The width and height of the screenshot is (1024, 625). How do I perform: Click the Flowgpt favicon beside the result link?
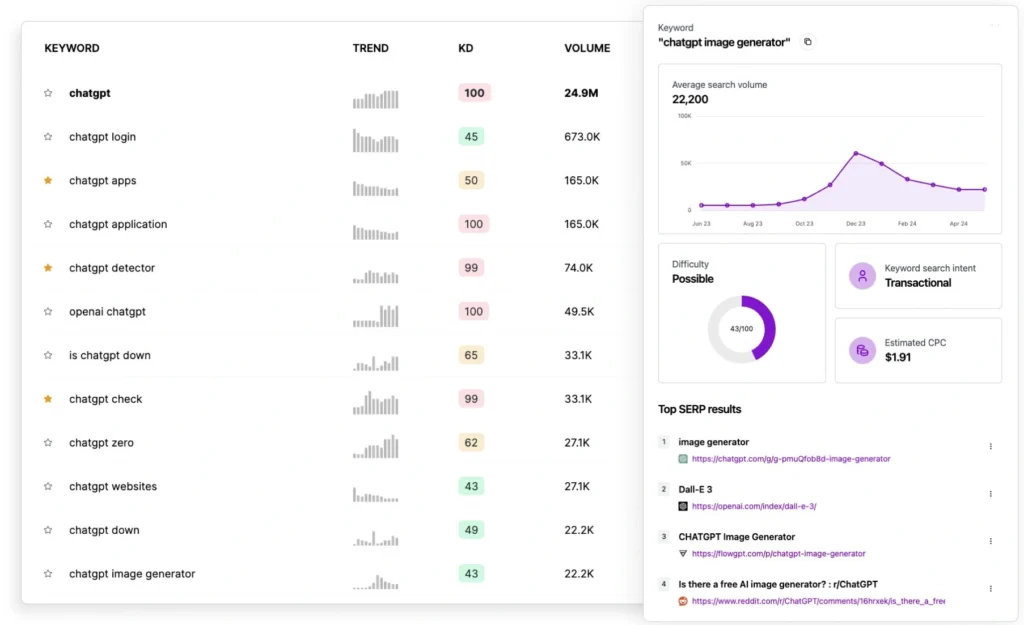(683, 553)
